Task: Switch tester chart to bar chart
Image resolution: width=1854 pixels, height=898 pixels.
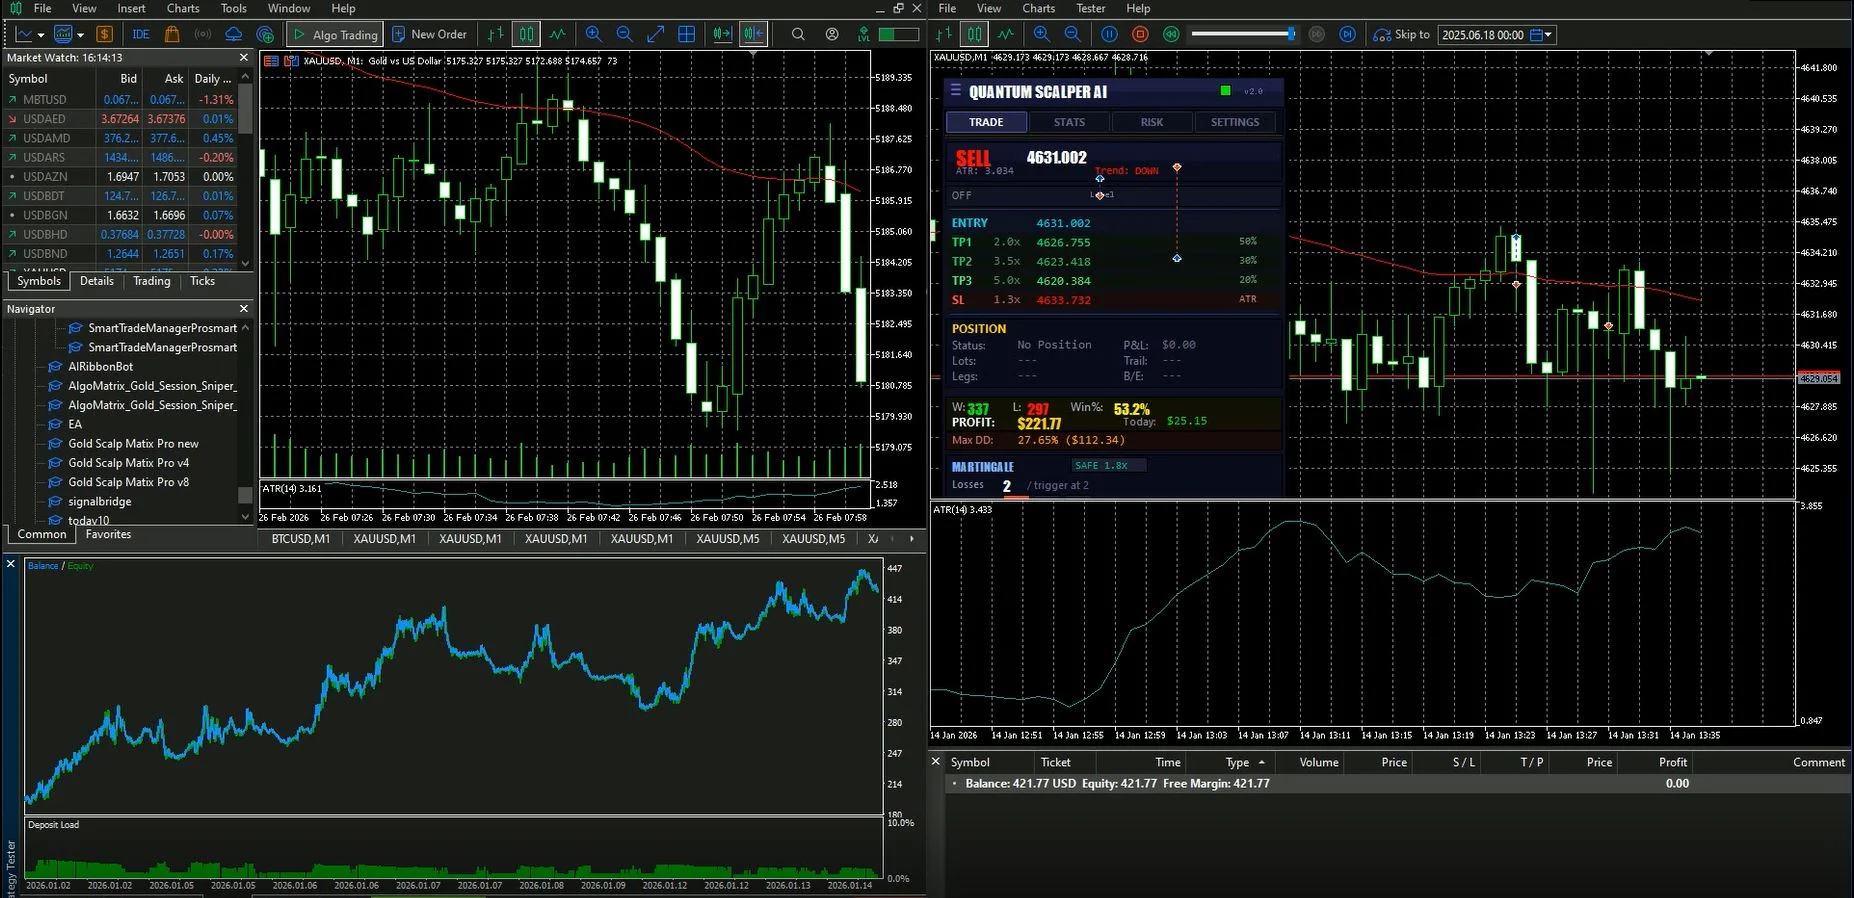Action: 944,34
